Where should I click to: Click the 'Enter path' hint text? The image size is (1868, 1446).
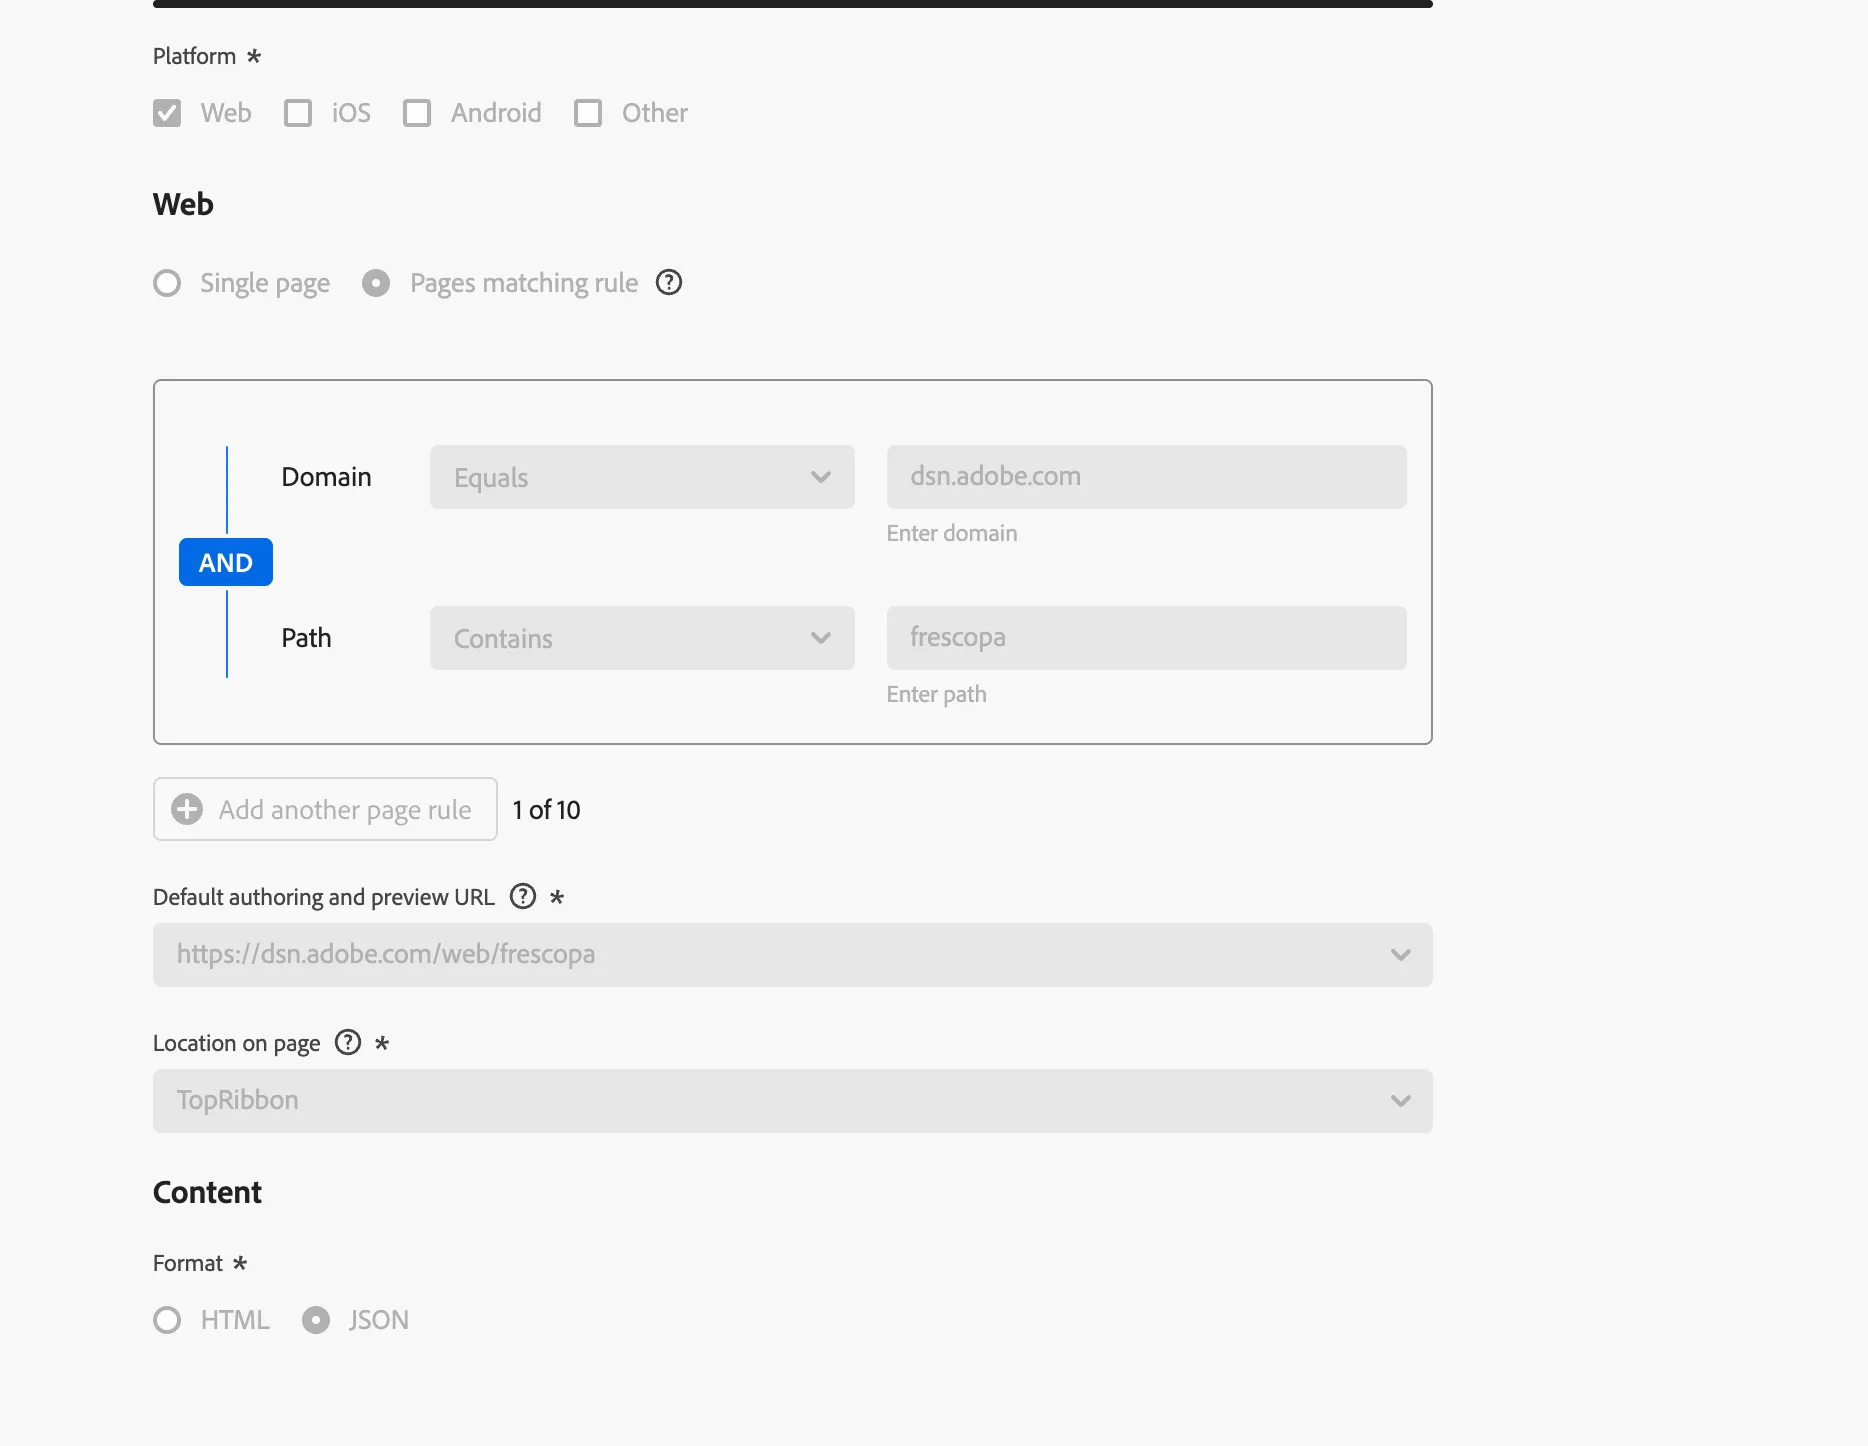(937, 694)
